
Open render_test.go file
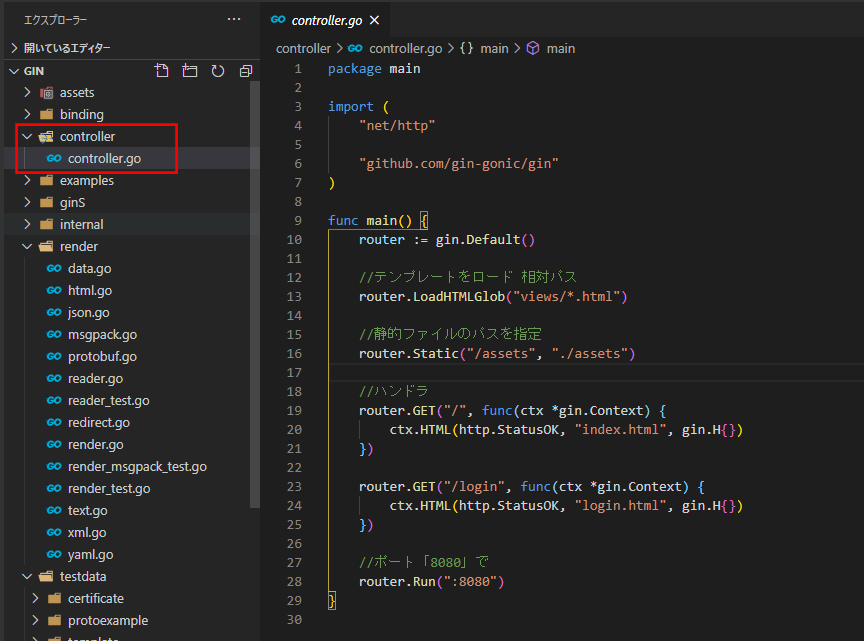tap(109, 489)
